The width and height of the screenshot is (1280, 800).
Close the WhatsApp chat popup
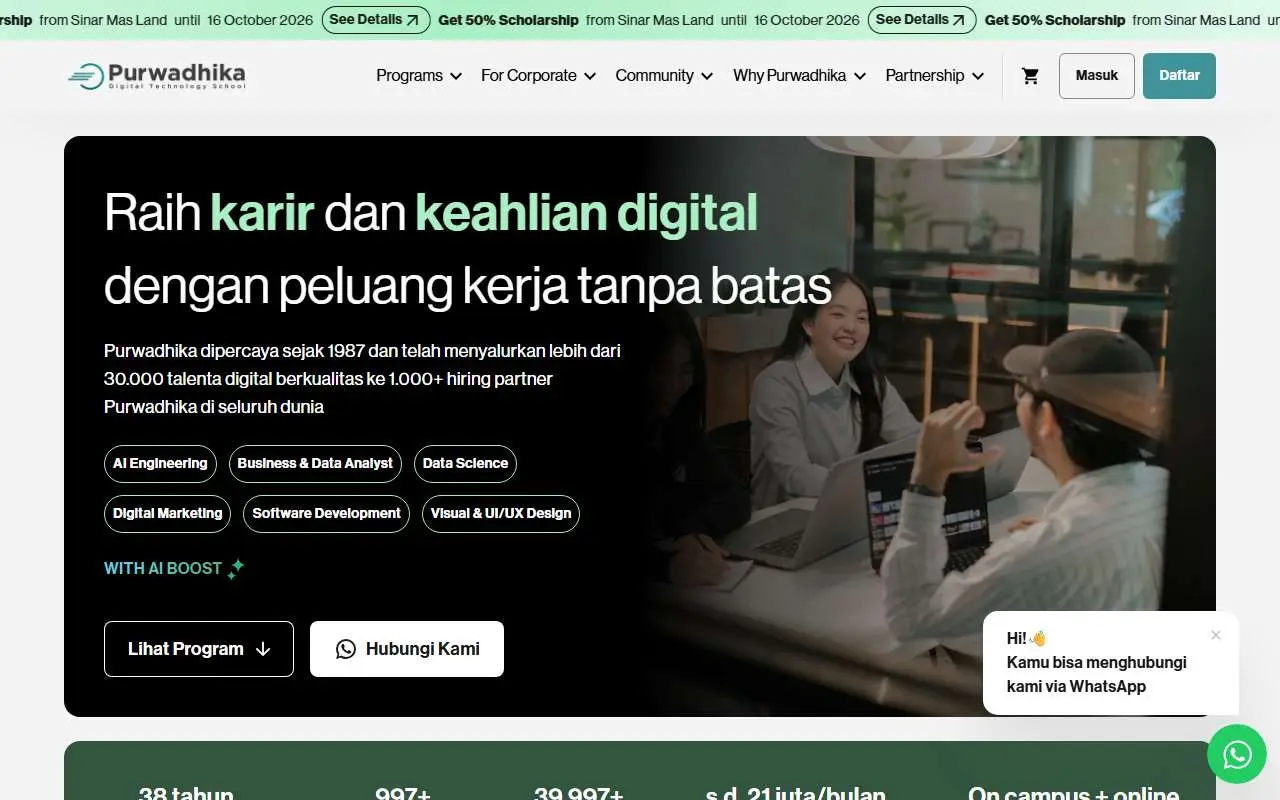(x=1216, y=635)
